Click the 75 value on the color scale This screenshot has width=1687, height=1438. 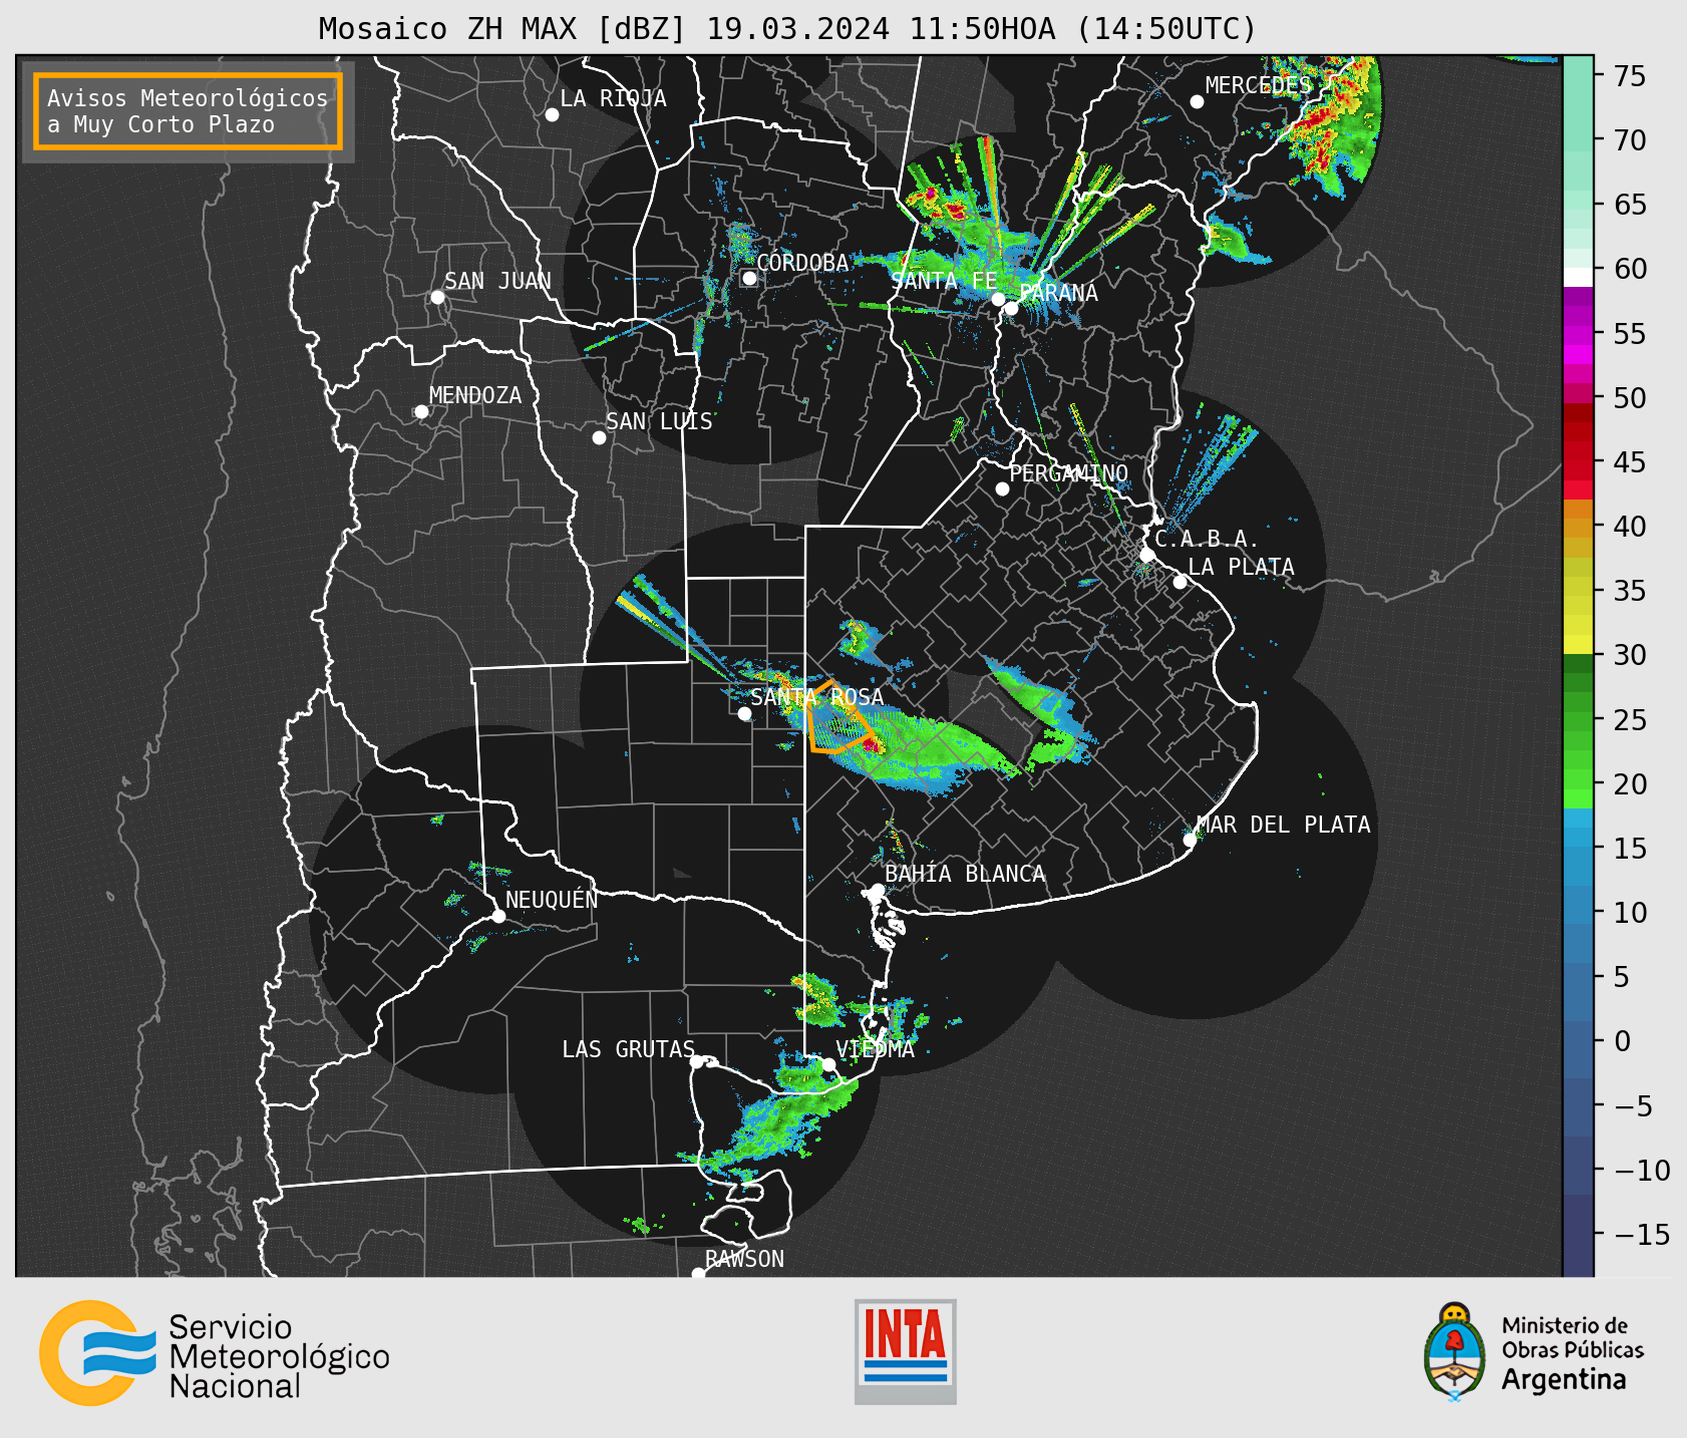pos(1630,76)
